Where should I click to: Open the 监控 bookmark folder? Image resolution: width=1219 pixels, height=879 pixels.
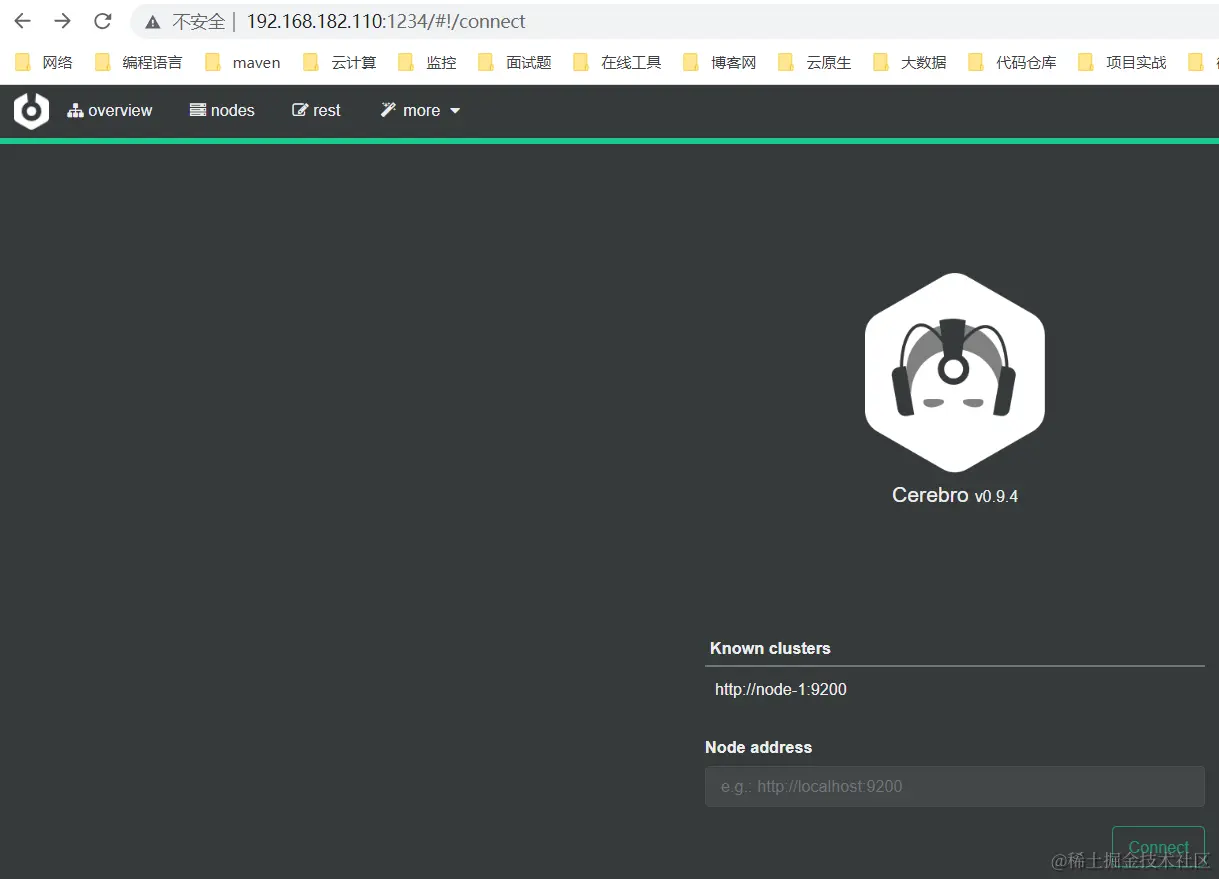click(427, 62)
